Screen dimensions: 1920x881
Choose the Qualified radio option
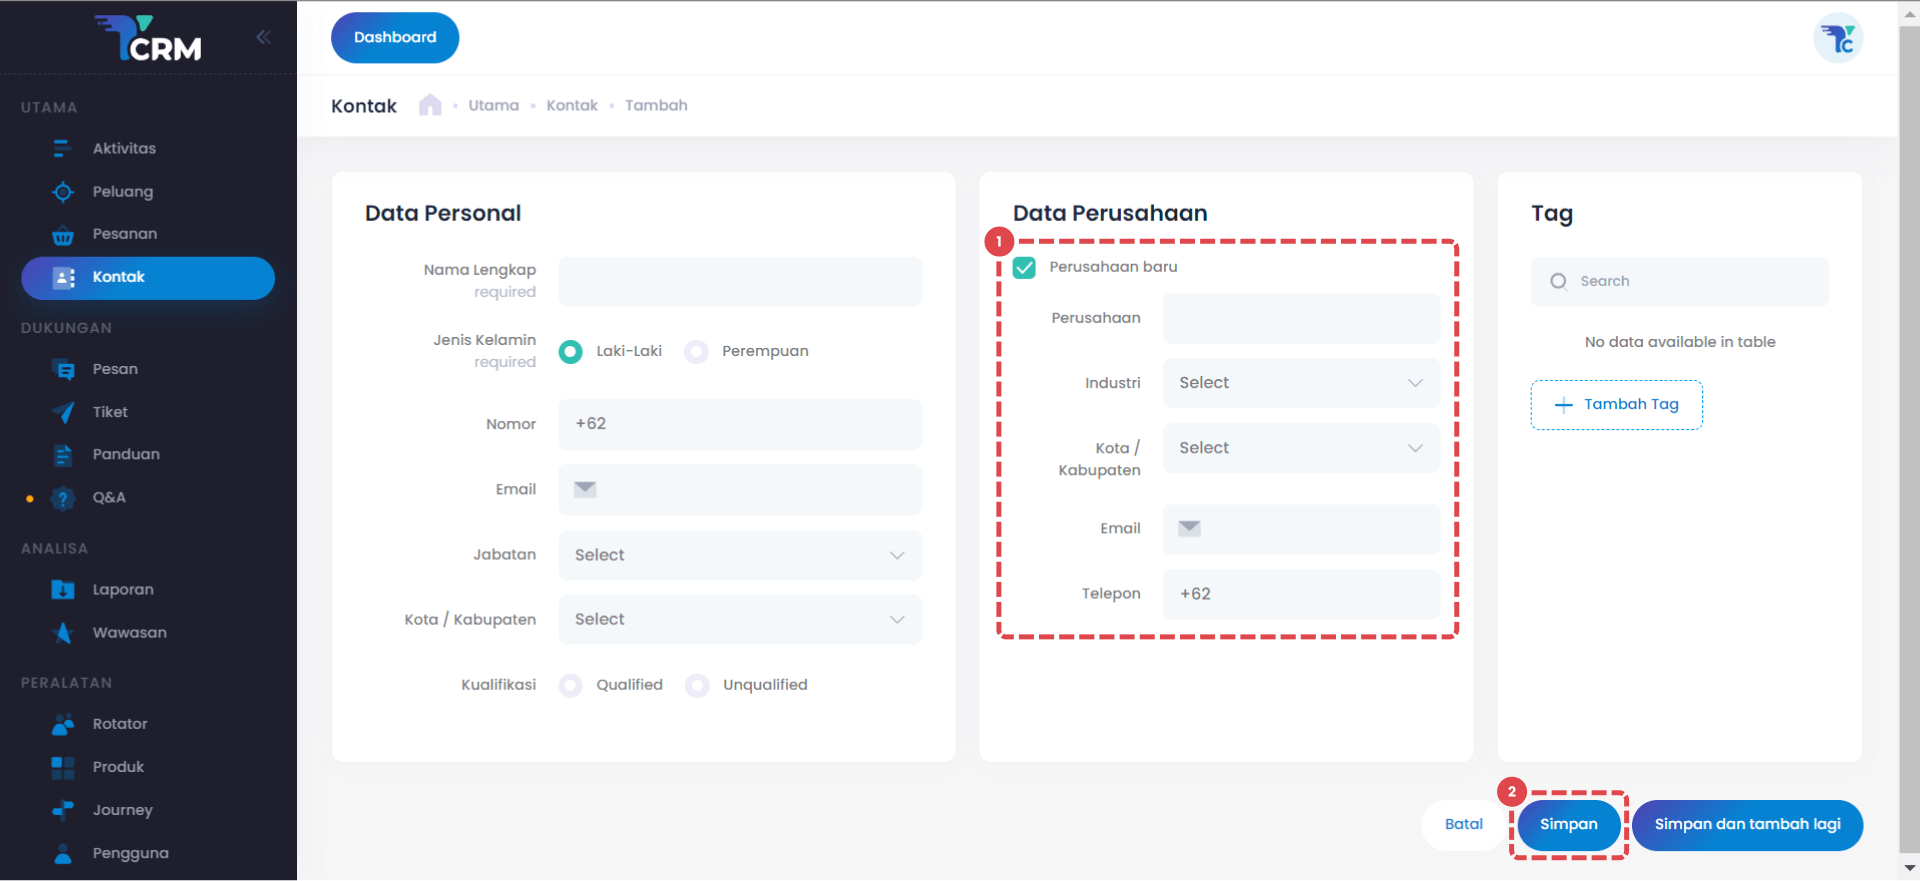571,685
